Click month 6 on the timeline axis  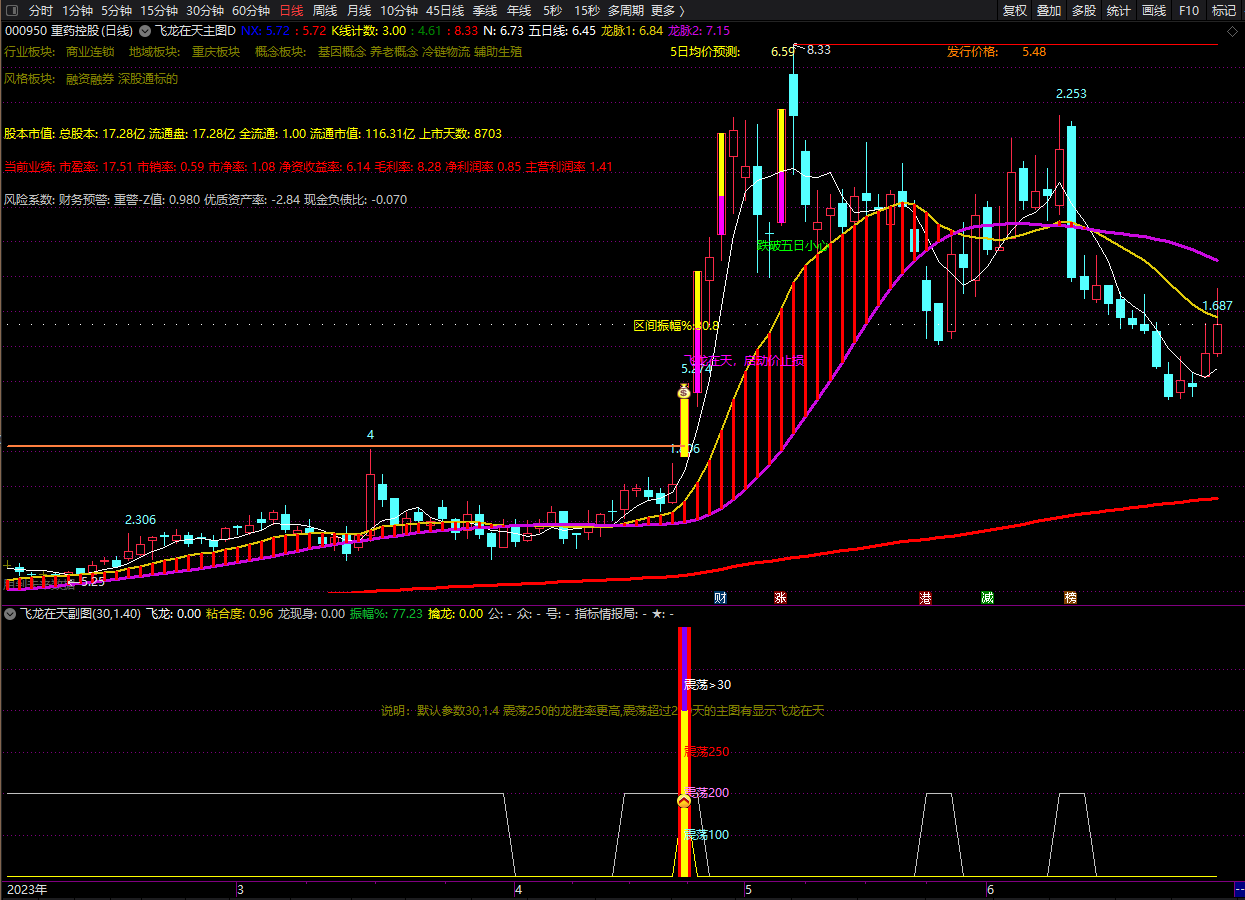pos(990,889)
